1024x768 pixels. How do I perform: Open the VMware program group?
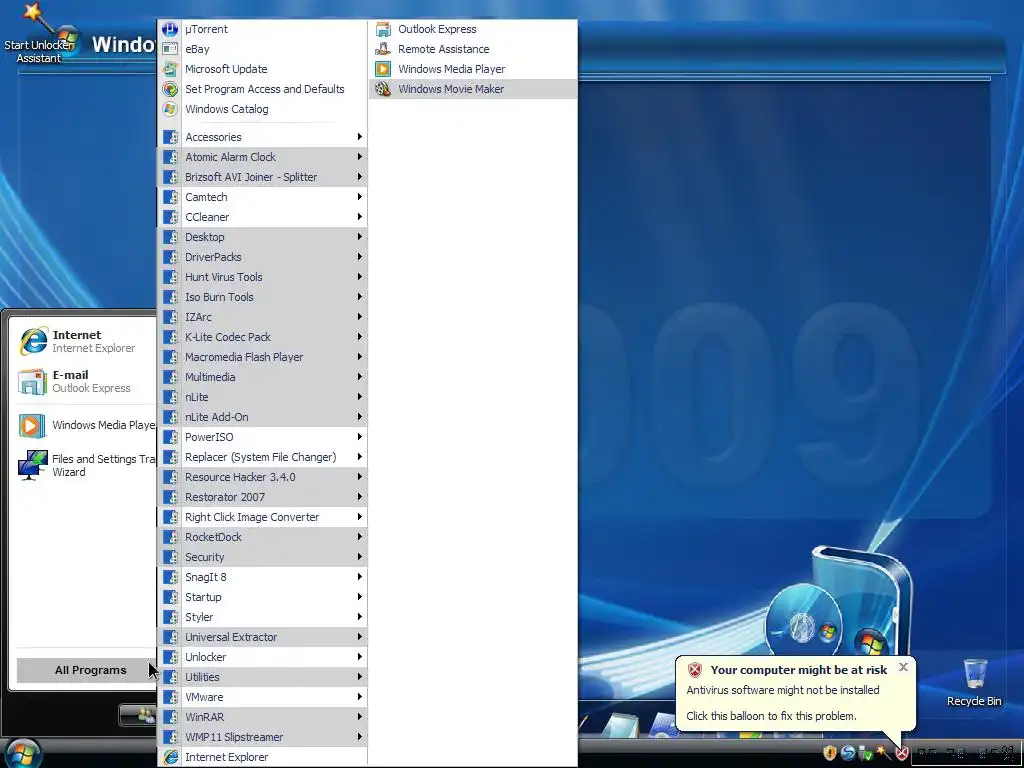(x=262, y=697)
